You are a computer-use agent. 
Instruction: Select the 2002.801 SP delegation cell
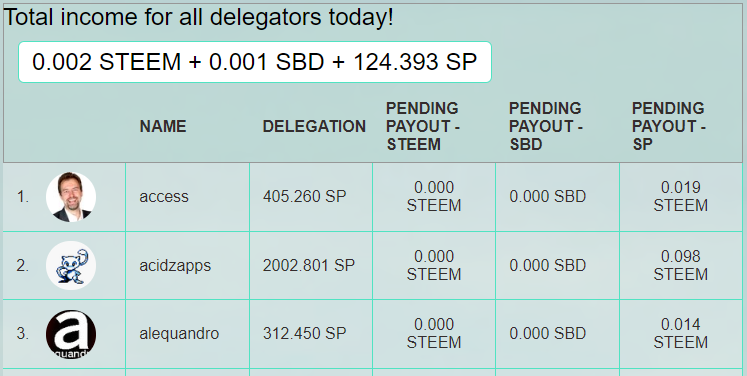tap(309, 265)
